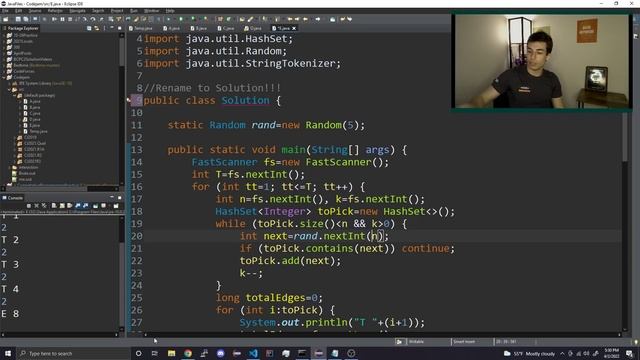640x360 pixels.
Task: Expand the JRE System Library node
Action: (9, 83)
